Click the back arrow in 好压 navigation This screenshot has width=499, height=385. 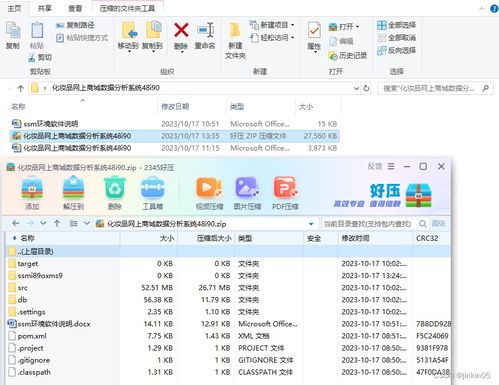[x=16, y=223]
